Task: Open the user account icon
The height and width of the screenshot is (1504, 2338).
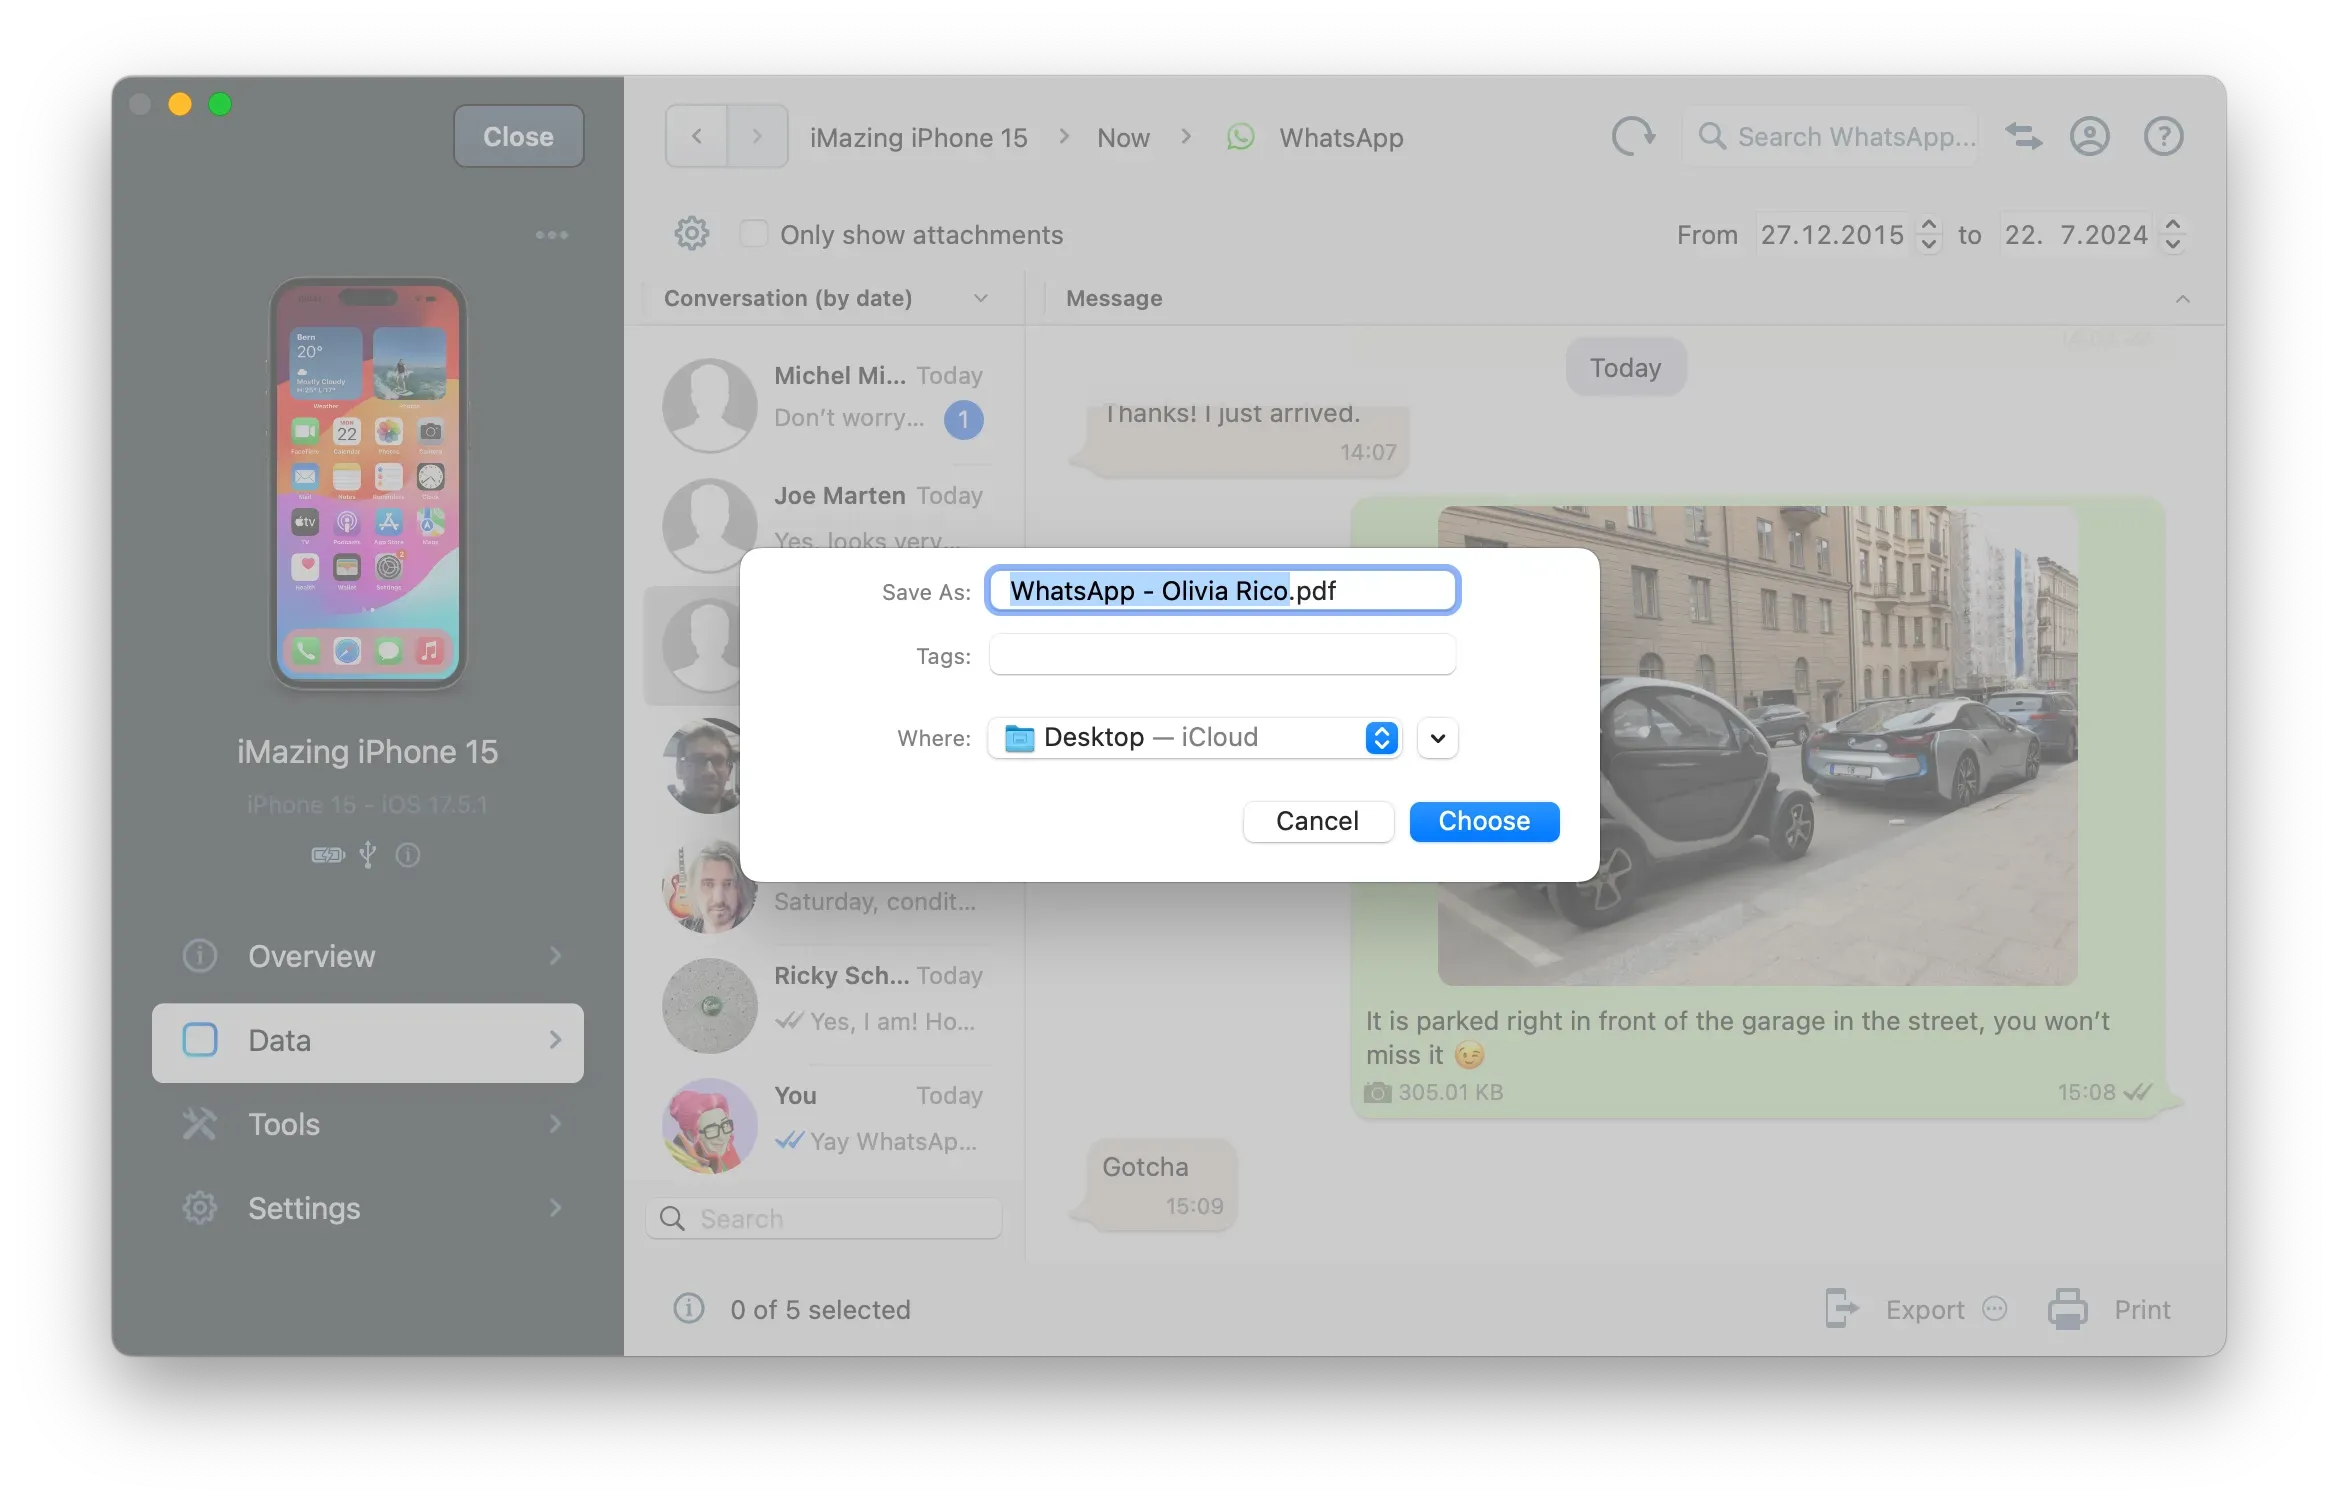Action: 2091,136
